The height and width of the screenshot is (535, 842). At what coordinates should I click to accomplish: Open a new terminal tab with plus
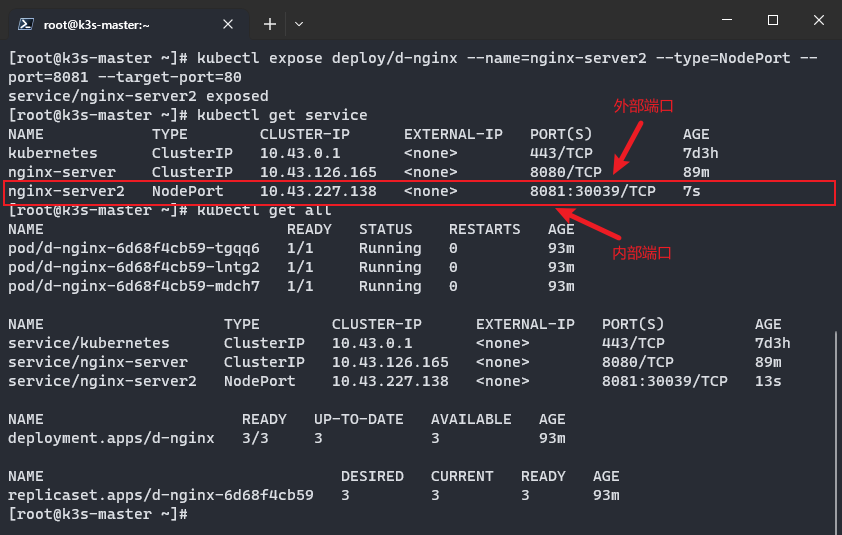(x=270, y=24)
